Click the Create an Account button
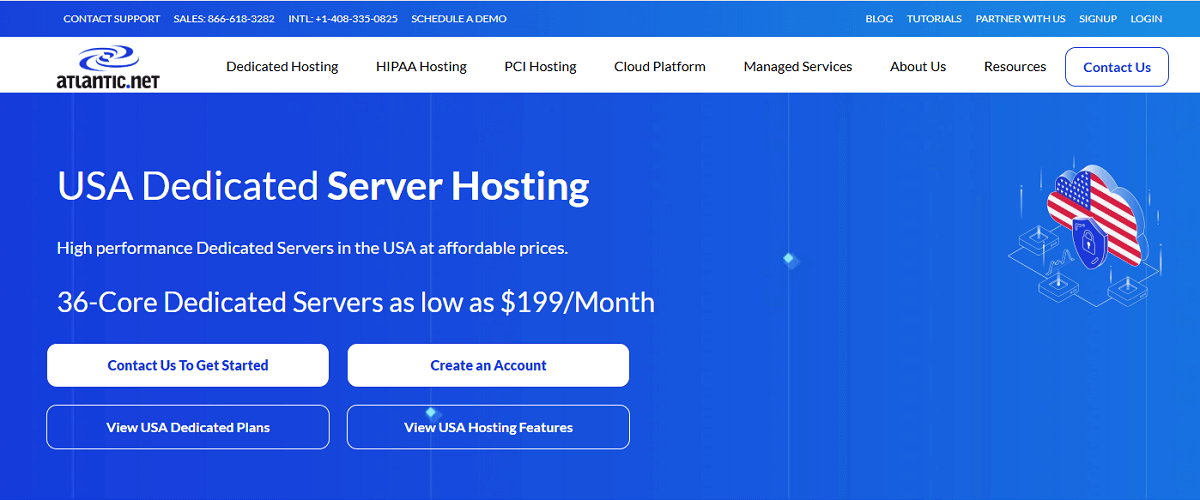The height and width of the screenshot is (500, 1200). 488,365
